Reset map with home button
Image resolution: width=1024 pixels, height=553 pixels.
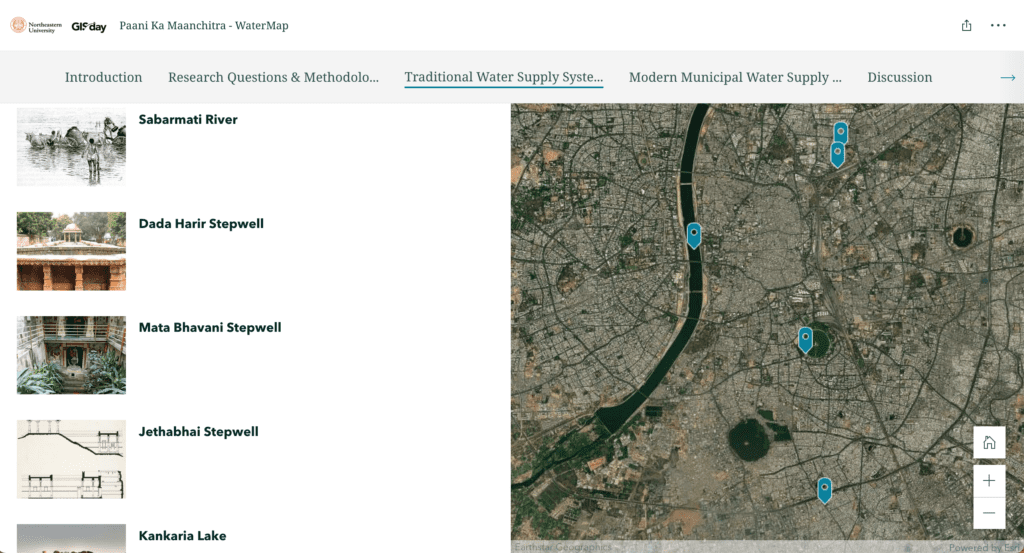pos(989,443)
